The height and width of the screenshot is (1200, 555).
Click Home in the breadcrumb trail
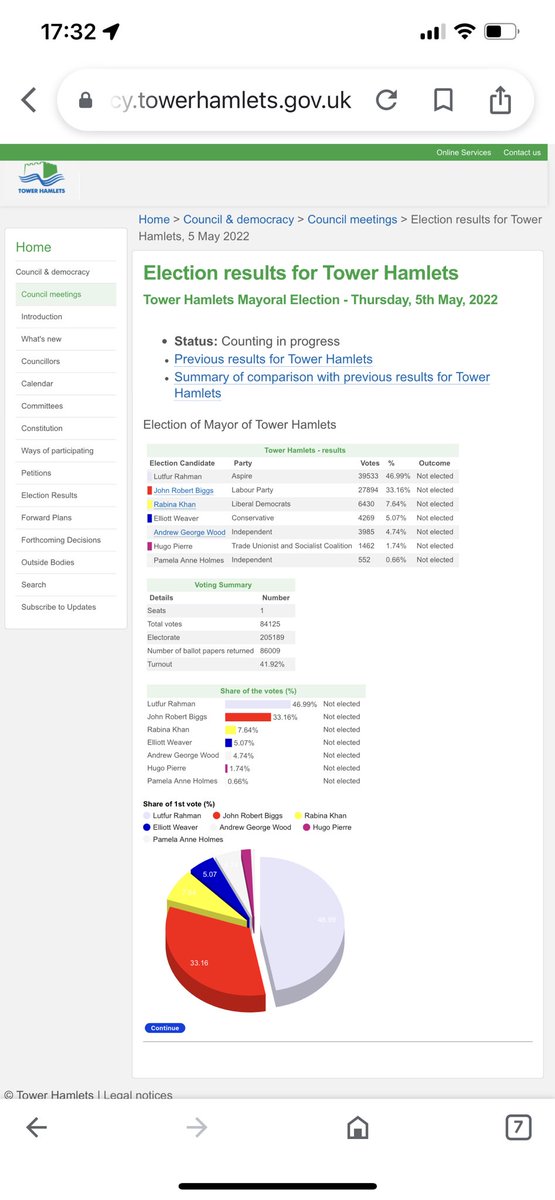point(154,219)
